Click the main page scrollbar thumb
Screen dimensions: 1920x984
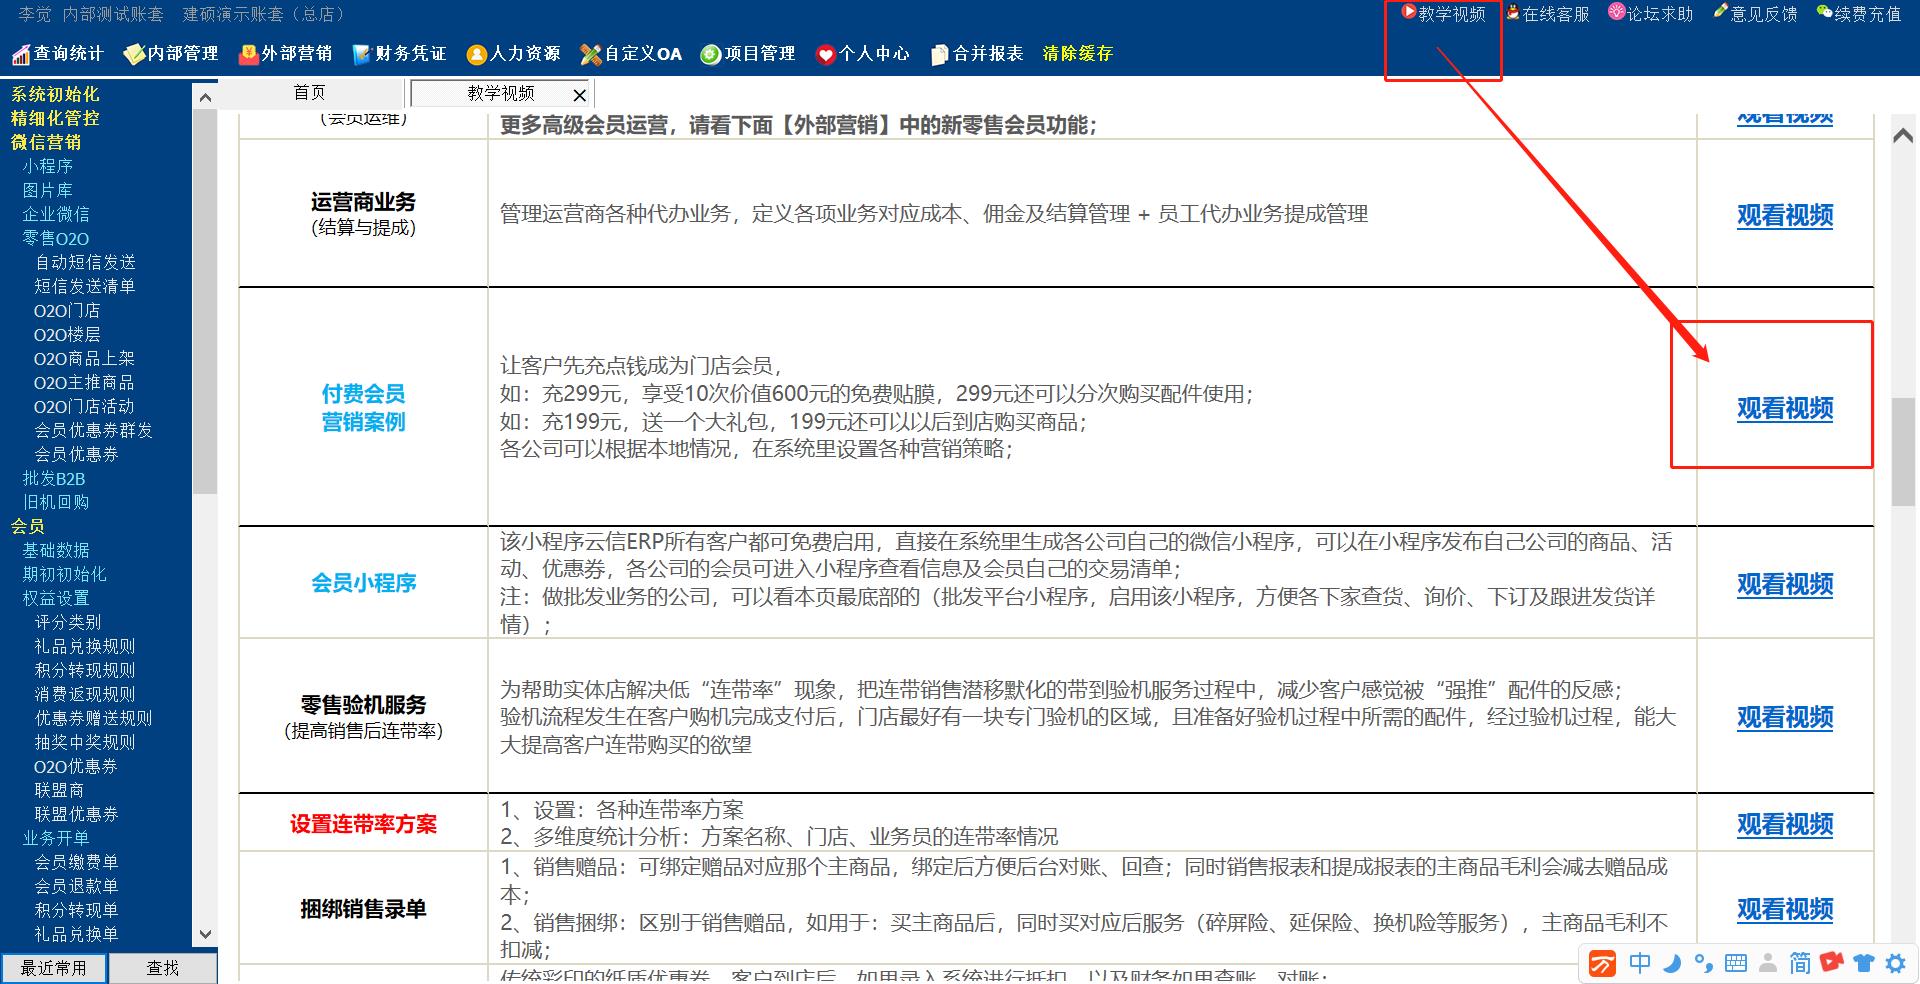[x=1903, y=452]
